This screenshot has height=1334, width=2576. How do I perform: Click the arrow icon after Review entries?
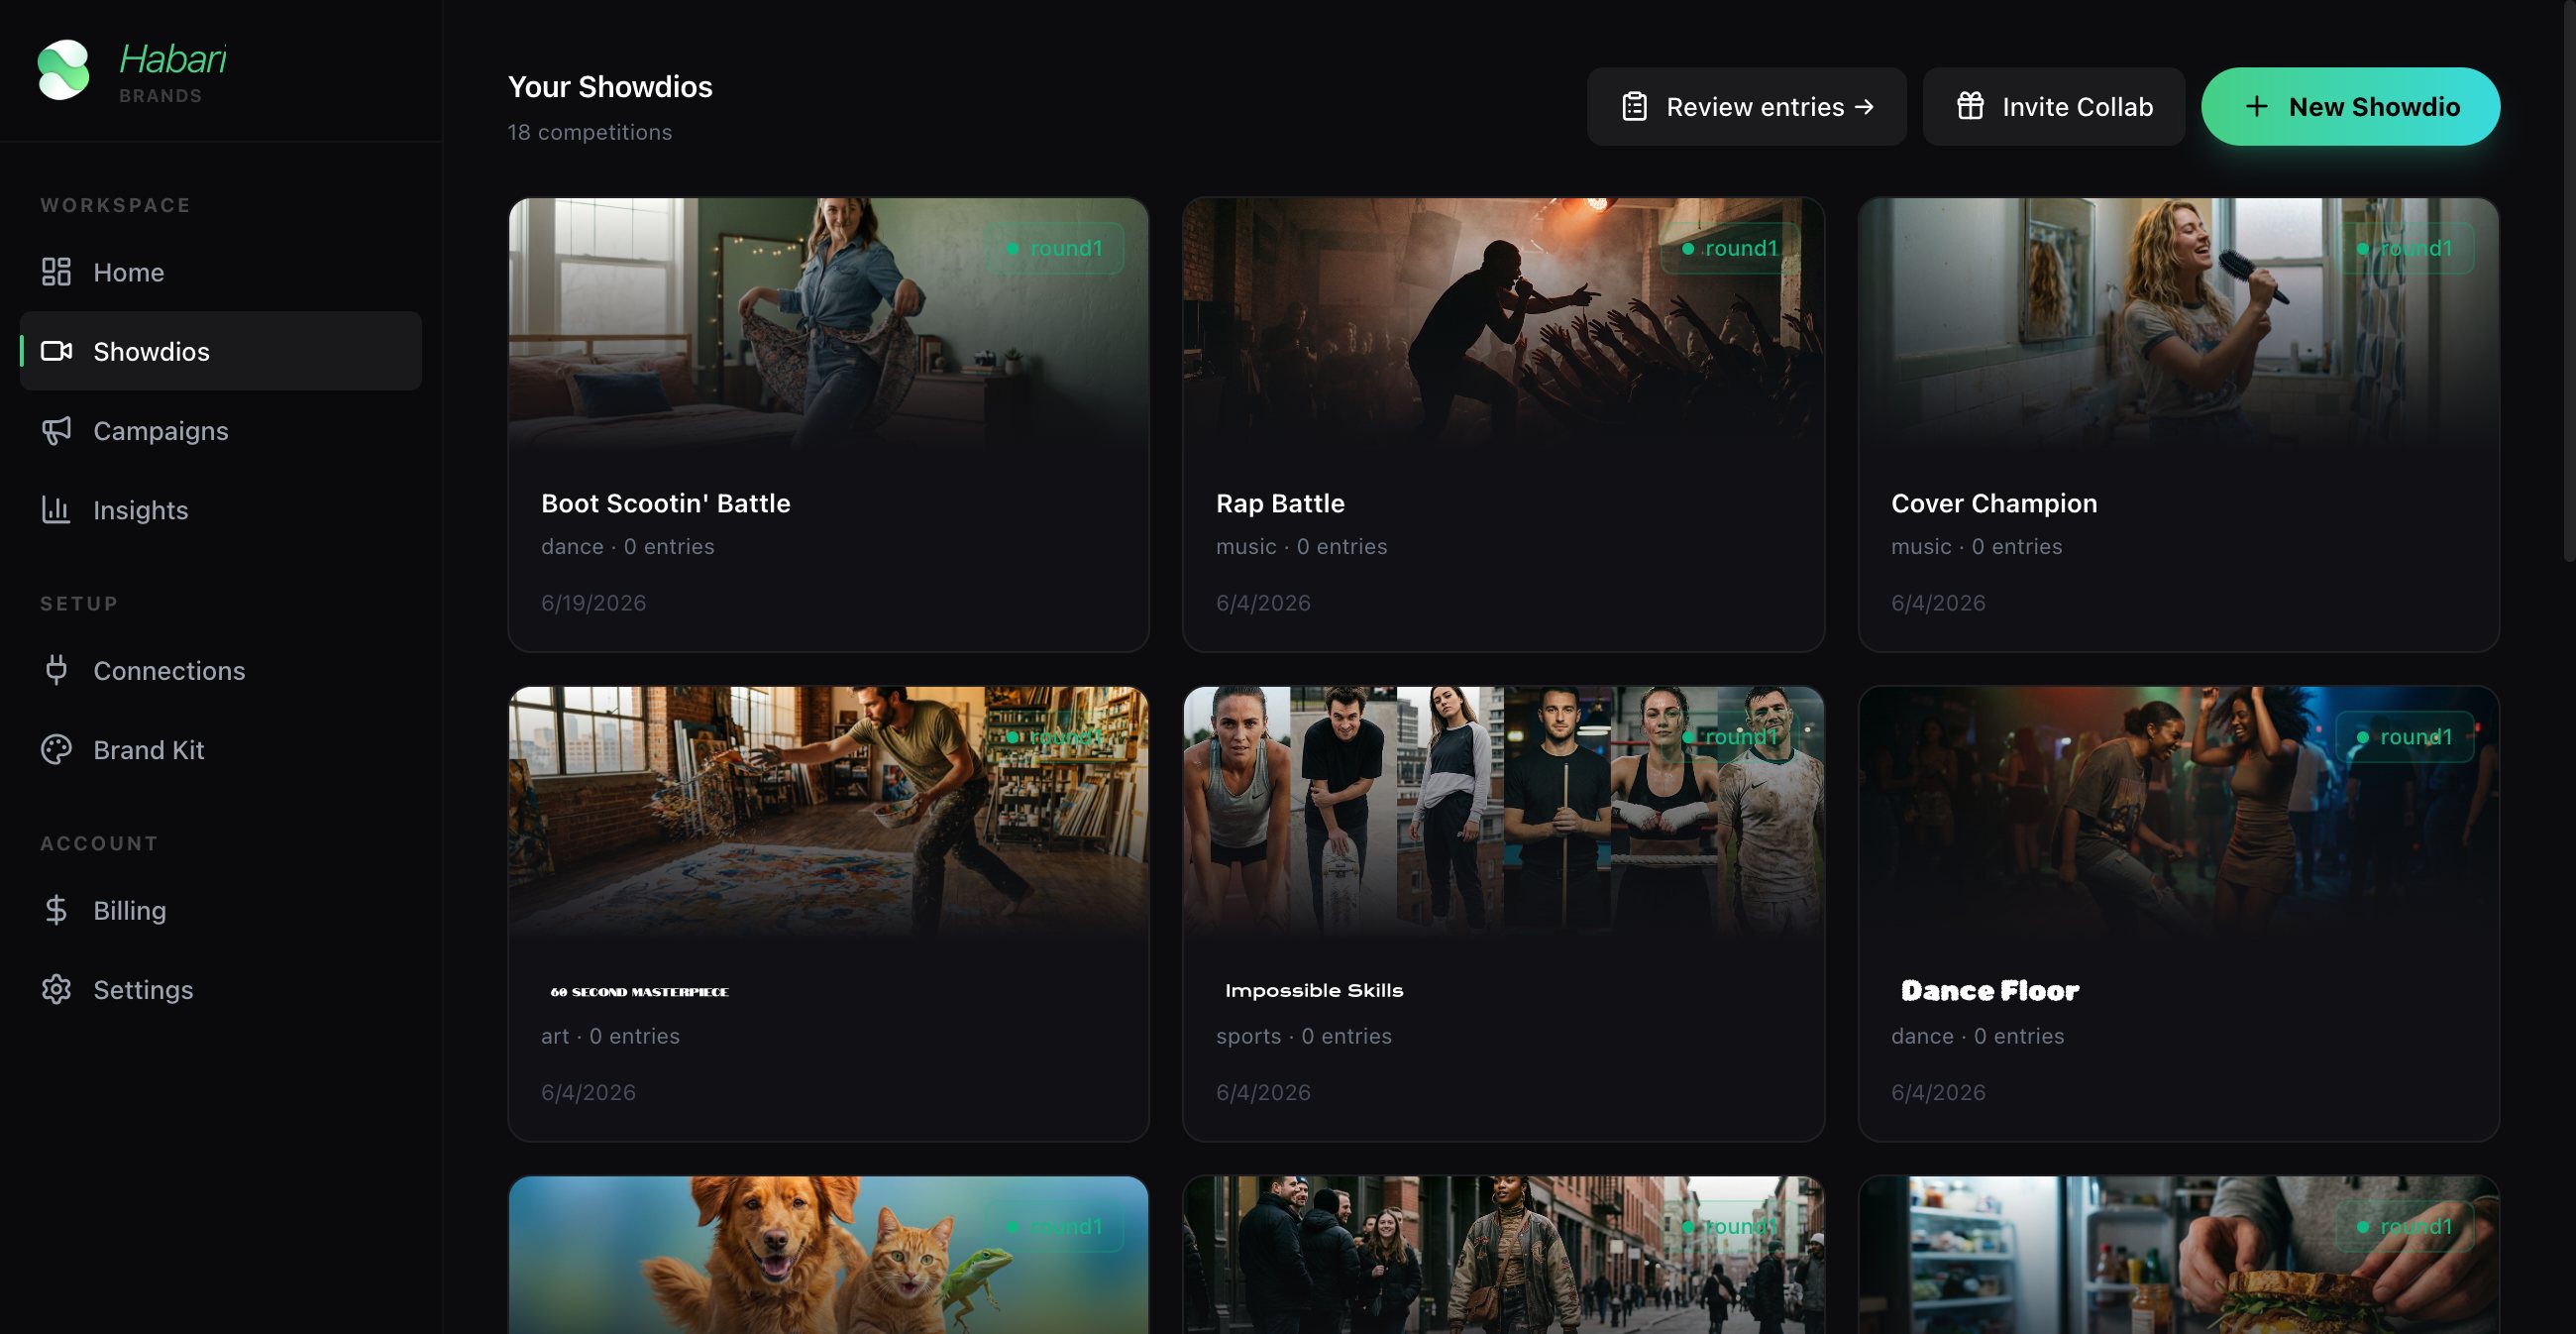pyautogui.click(x=1864, y=106)
